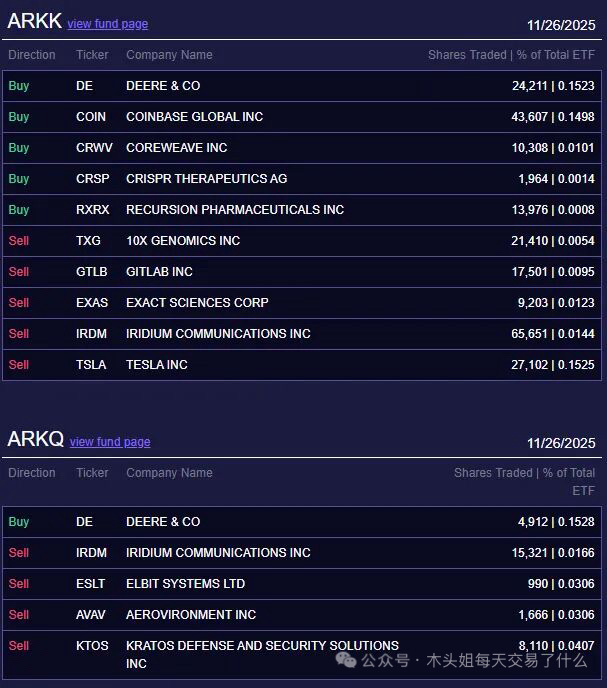
Task: Click DEERE & CO name in ARKQ table
Action: 163,522
